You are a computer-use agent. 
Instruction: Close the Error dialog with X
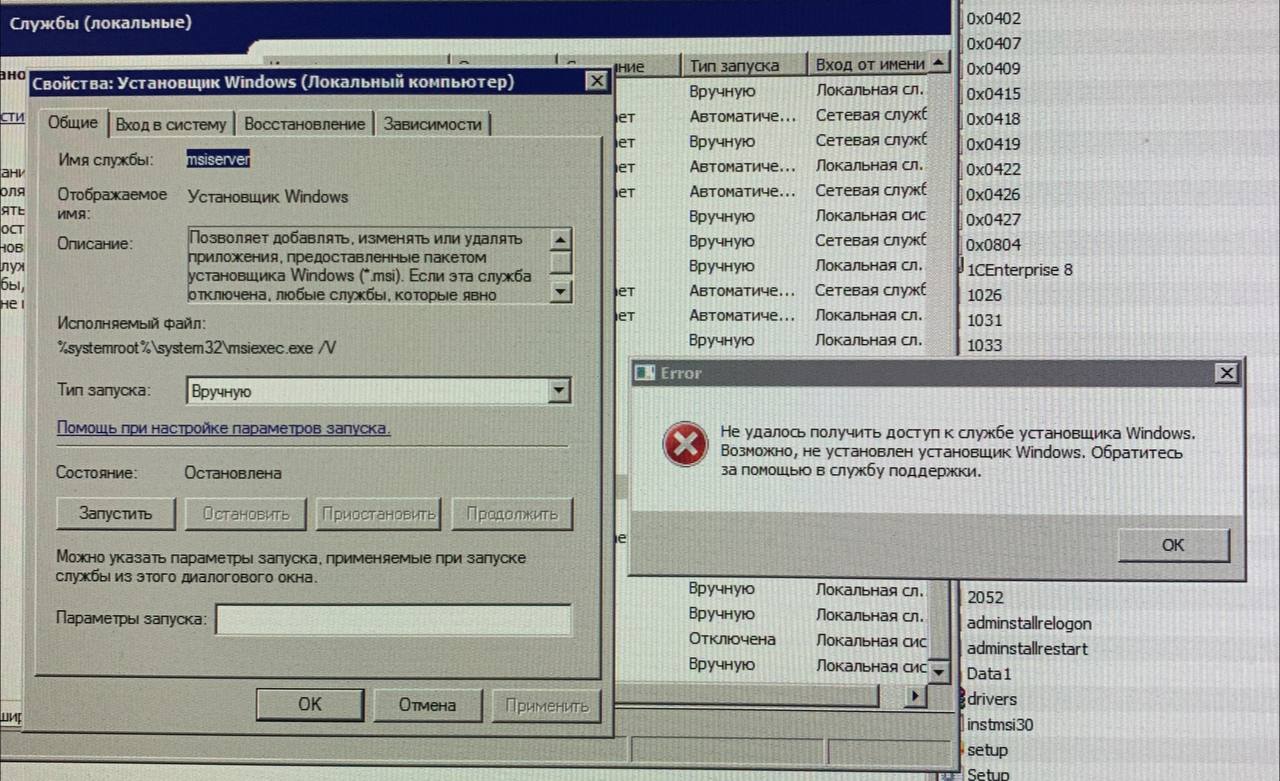coord(1226,373)
